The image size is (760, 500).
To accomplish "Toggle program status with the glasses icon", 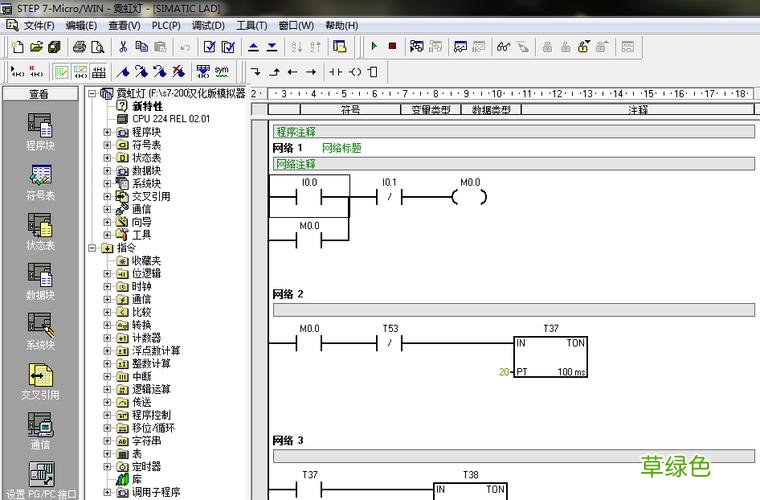I will [504, 47].
